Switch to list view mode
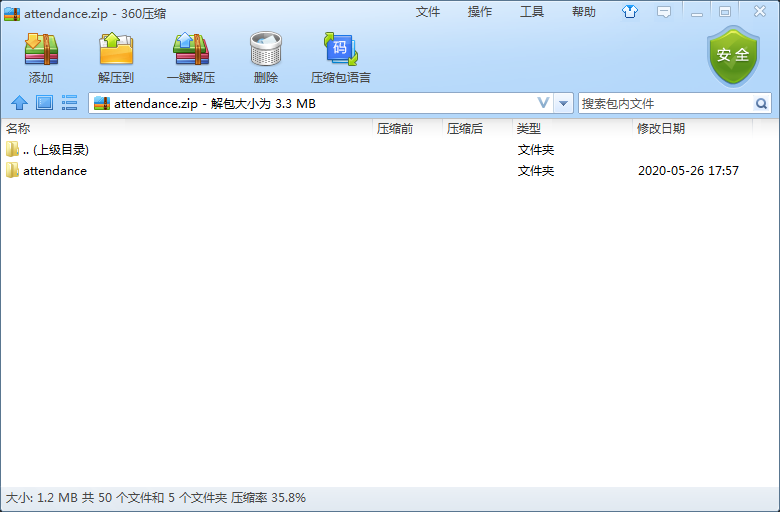780x512 pixels. tap(69, 103)
